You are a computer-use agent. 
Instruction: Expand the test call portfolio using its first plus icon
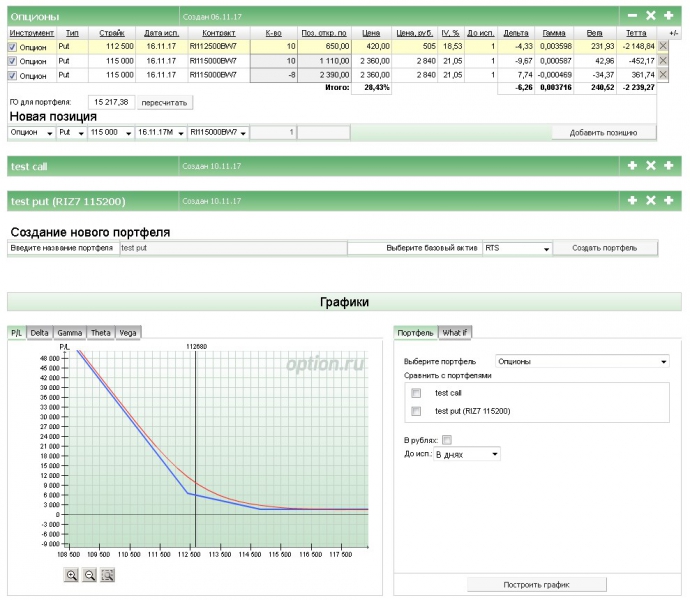pos(632,166)
